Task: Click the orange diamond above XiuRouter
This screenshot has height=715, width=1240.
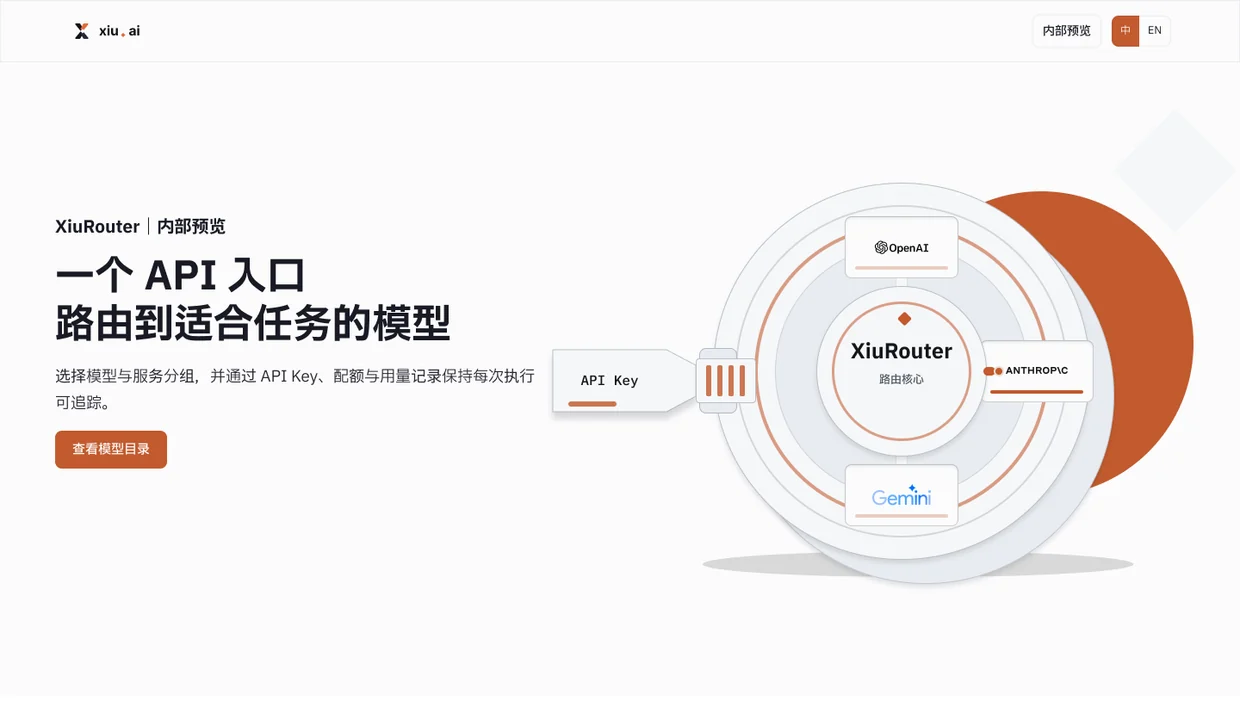Action: click(x=904, y=319)
